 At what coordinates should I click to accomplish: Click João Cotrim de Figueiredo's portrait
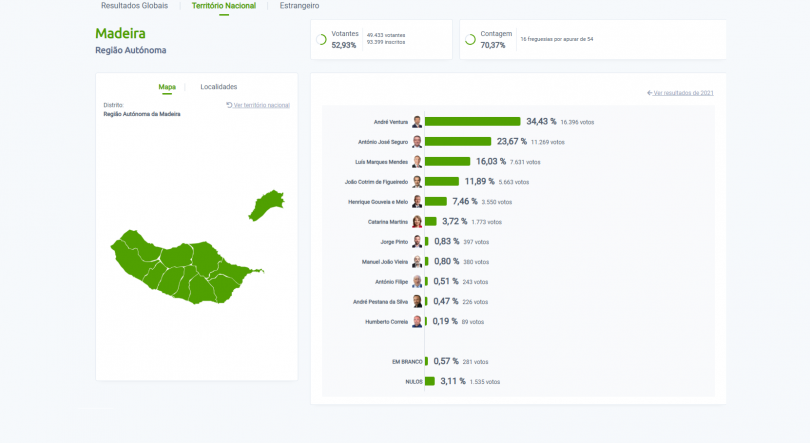[417, 182]
